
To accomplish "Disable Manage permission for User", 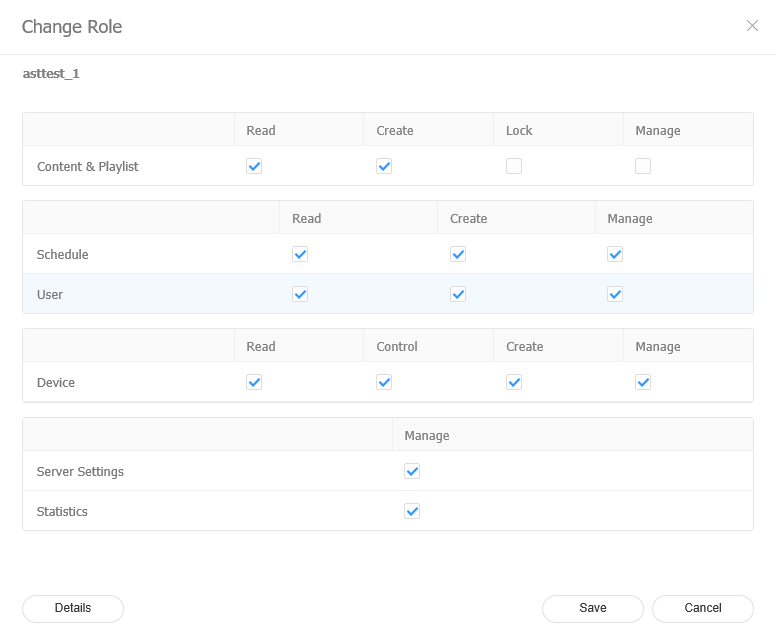I will pyautogui.click(x=615, y=295).
